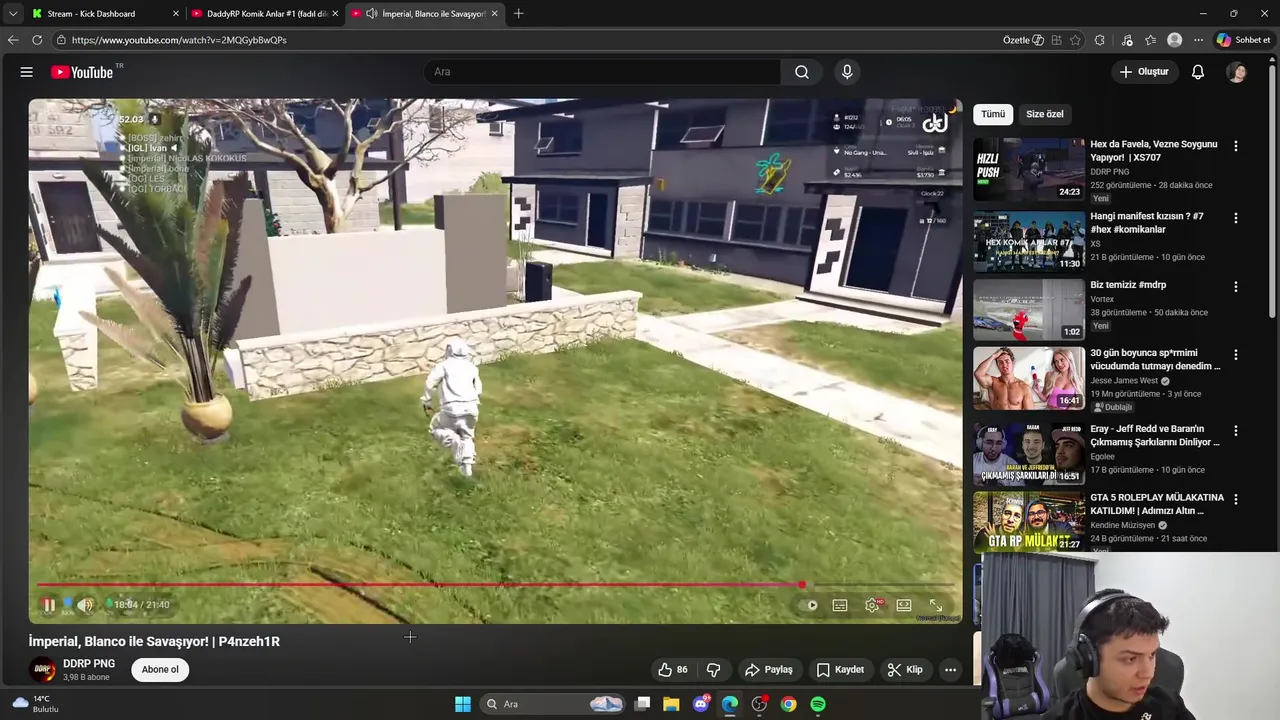Open the browser extensions puzzle icon

tap(1100, 40)
